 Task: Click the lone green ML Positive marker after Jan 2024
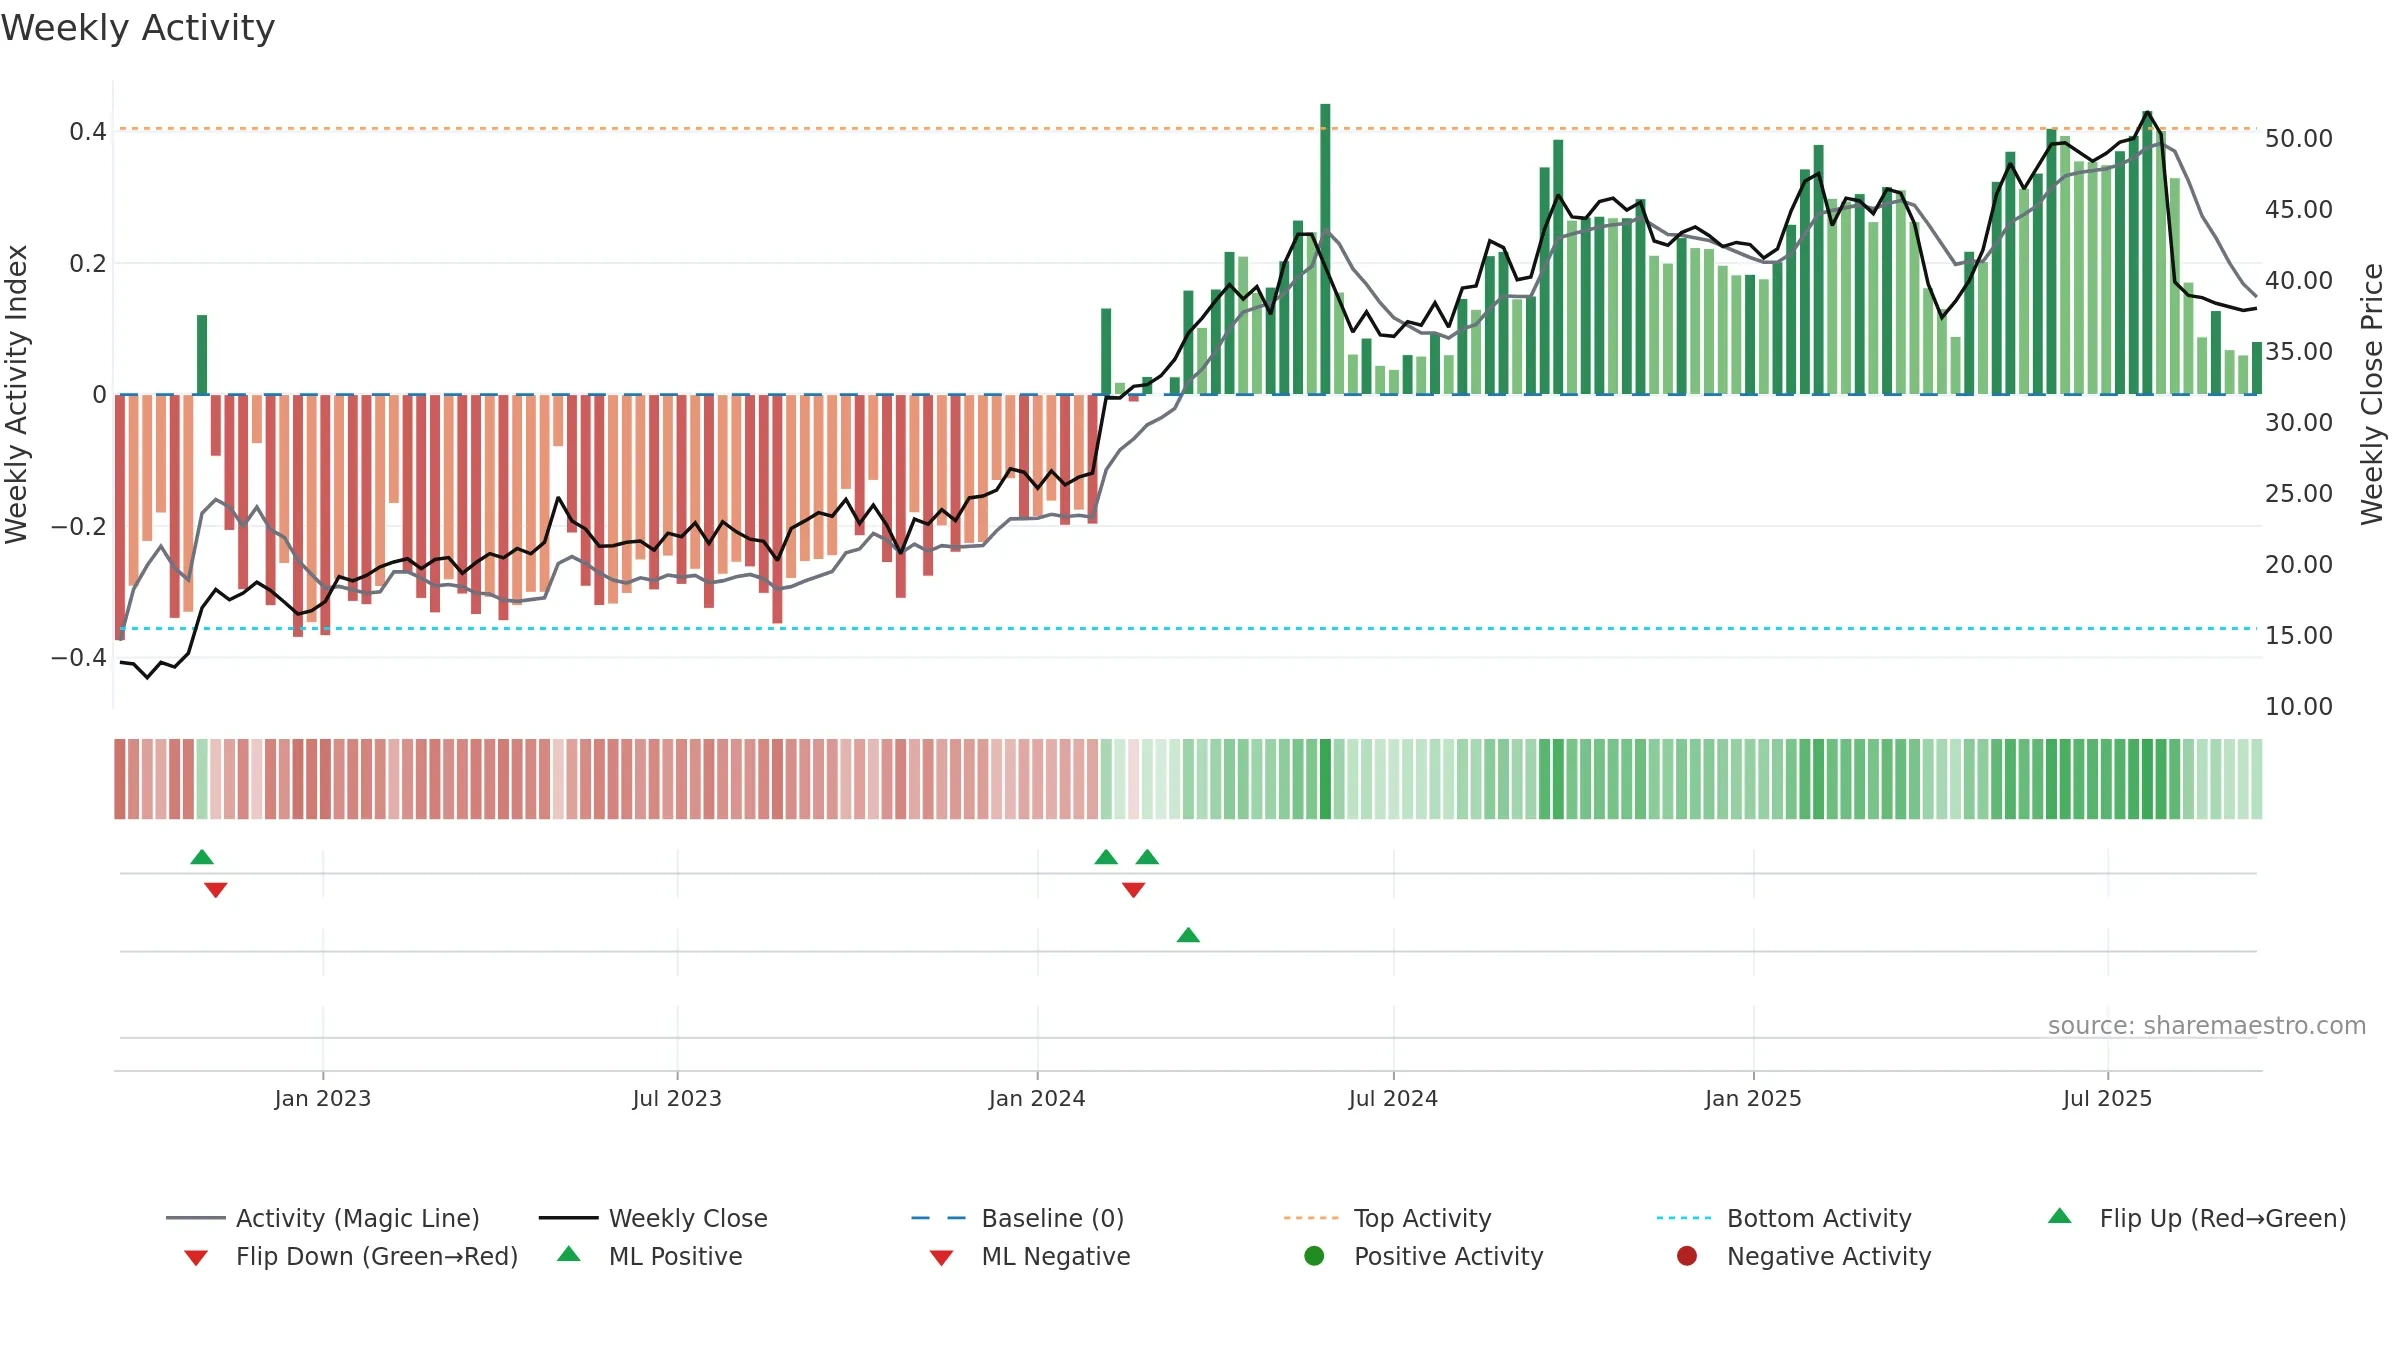tap(1188, 935)
